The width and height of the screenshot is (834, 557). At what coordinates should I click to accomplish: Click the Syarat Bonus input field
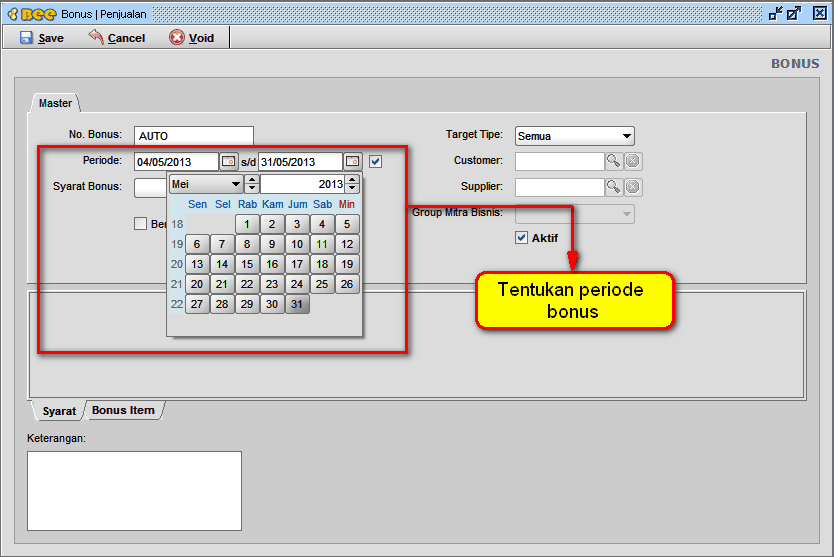point(151,188)
